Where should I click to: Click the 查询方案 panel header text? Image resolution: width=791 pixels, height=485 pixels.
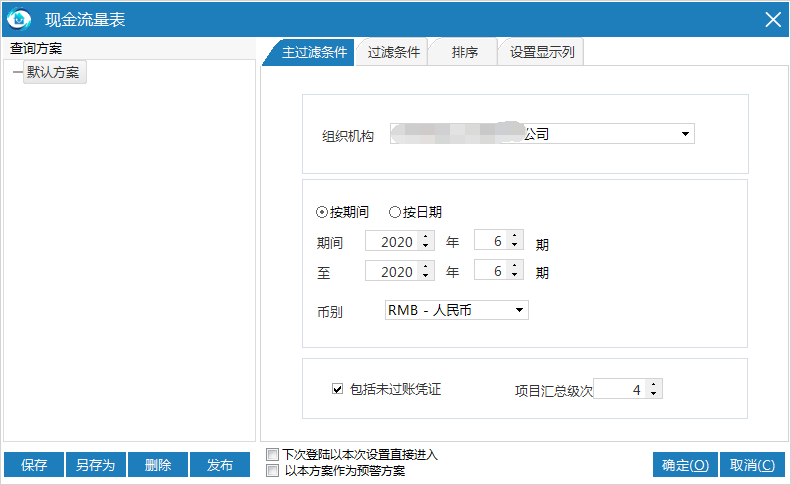[x=36, y=48]
